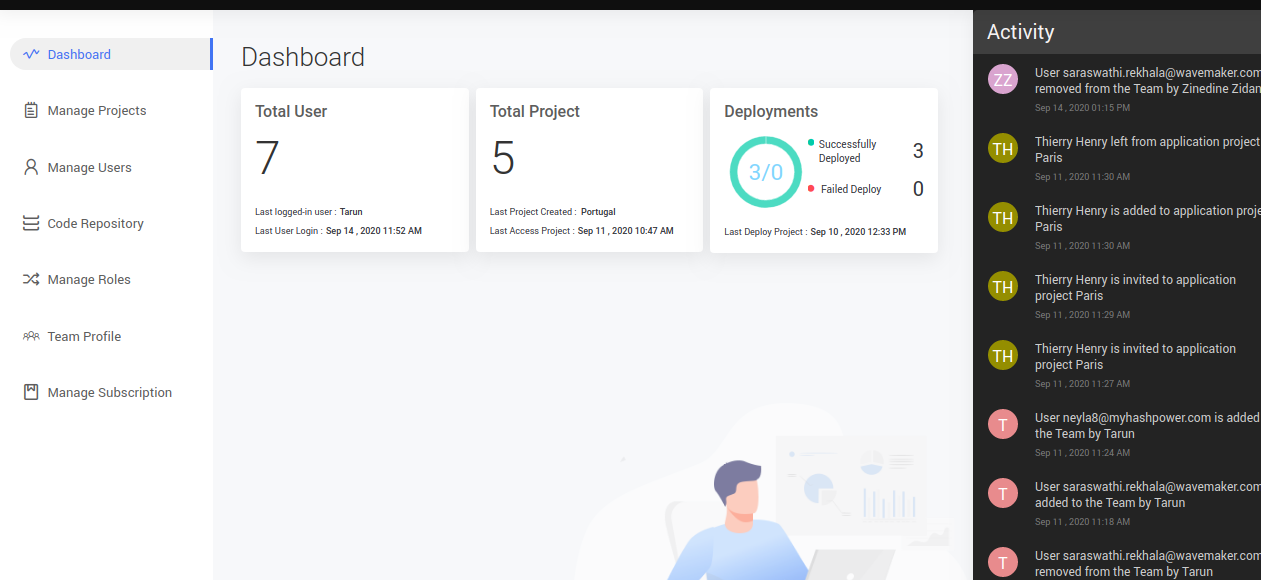This screenshot has height=580, width=1261.
Task: Click the Manage Roles shuffle icon
Action: coord(31,280)
